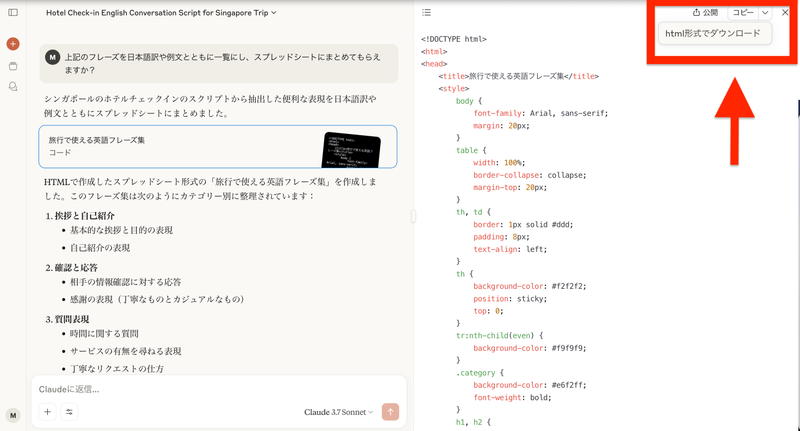The height and width of the screenshot is (431, 800).
Task: Click heading 2. 確認と応答
Action: 71,268
